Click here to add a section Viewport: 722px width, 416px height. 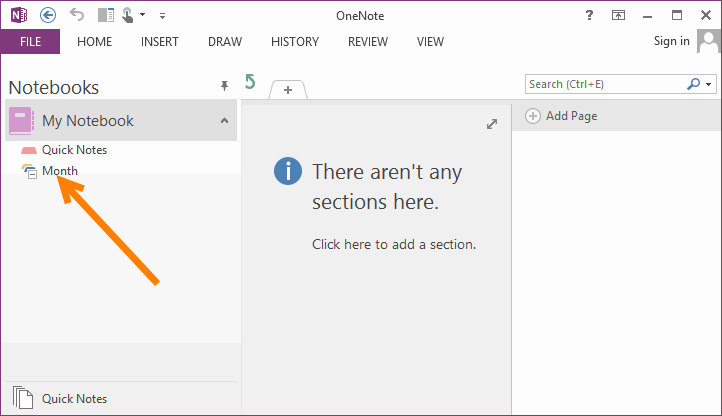pyautogui.click(x=394, y=244)
